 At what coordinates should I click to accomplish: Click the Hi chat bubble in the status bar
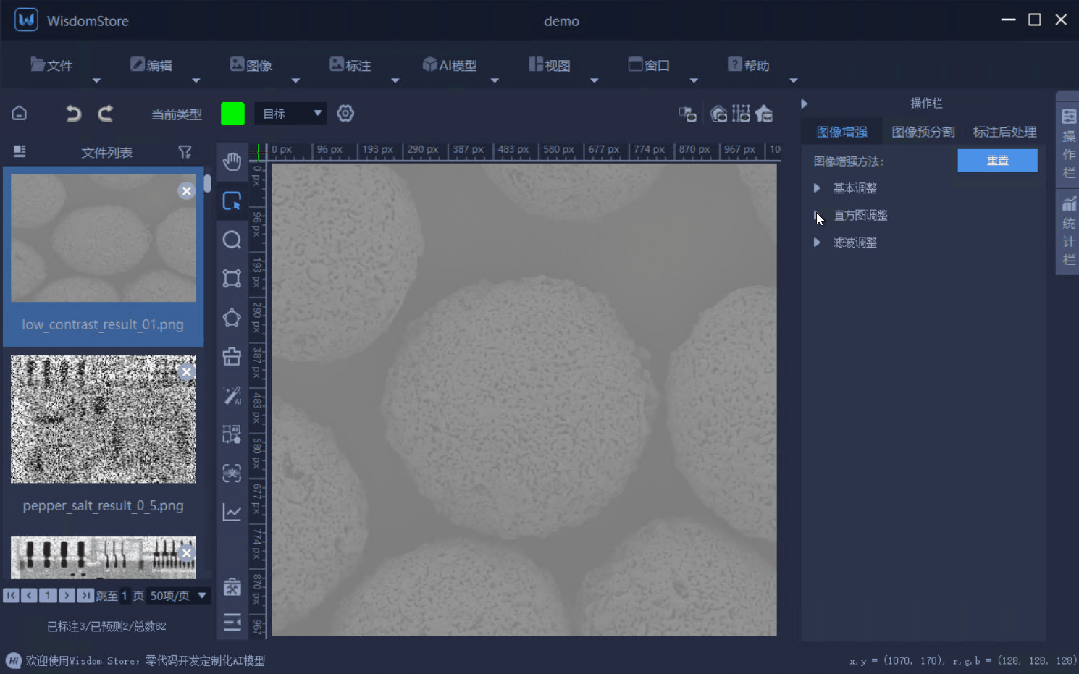tap(14, 660)
